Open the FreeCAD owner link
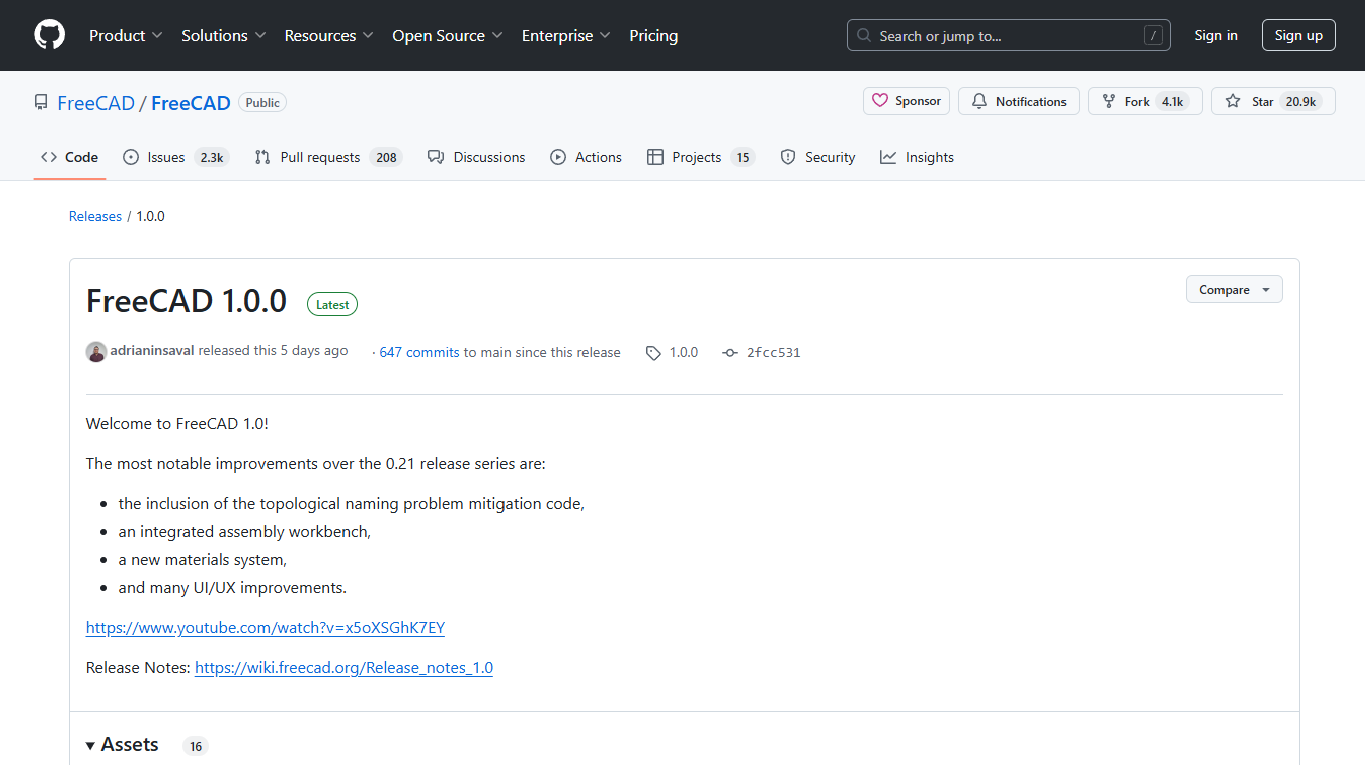 pyautogui.click(x=96, y=103)
